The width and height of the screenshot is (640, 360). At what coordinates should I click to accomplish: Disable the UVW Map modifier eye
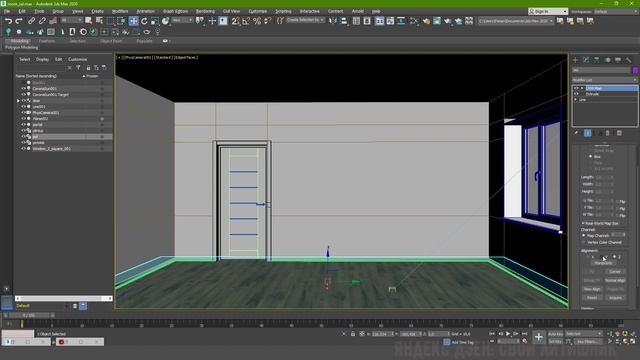pos(577,88)
